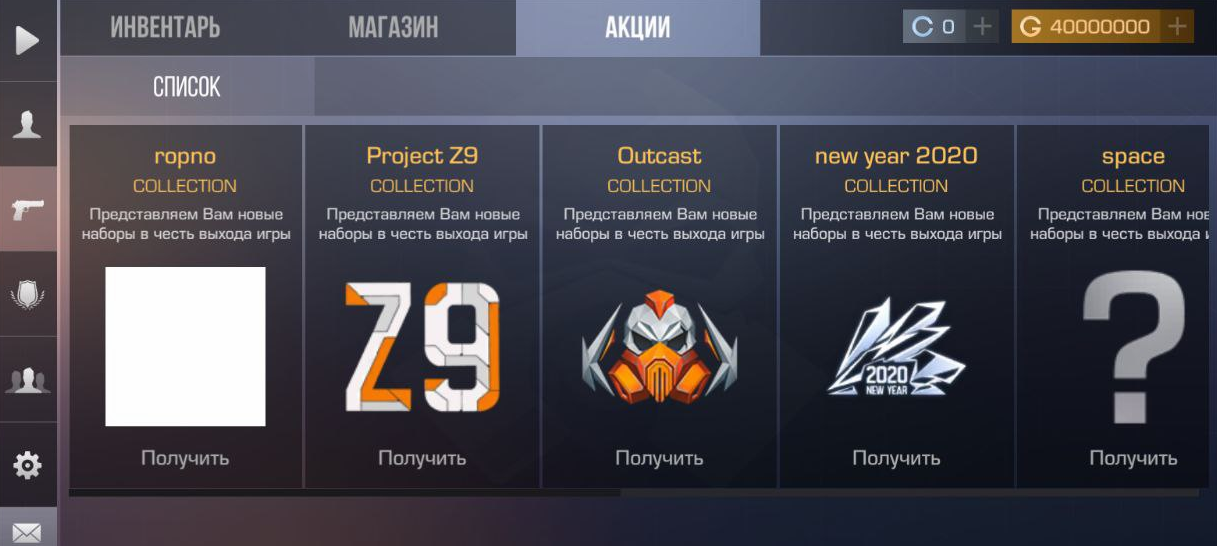
Task: Click Получить under ropno collection
Action: point(185,458)
